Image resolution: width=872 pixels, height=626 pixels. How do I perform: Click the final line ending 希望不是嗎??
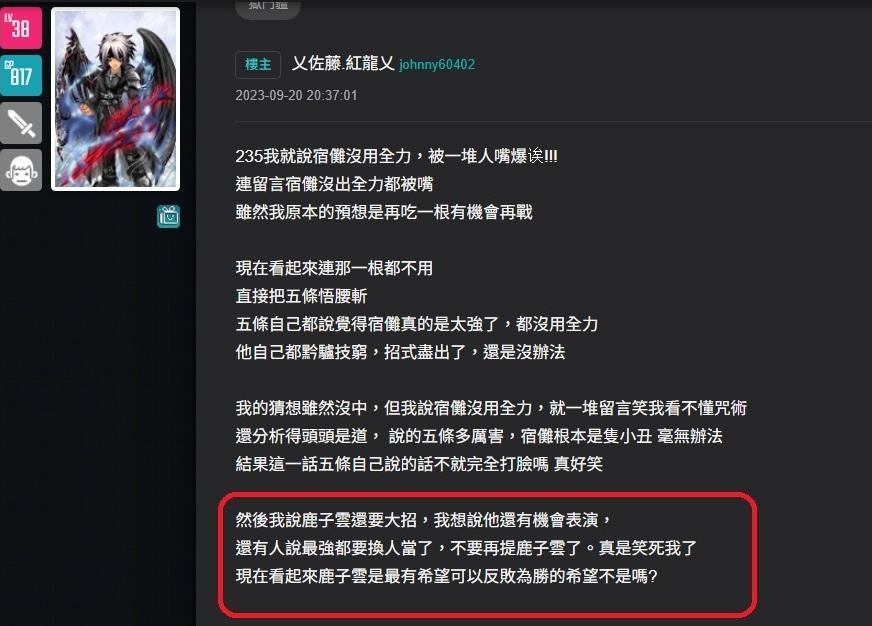pyautogui.click(x=447, y=576)
